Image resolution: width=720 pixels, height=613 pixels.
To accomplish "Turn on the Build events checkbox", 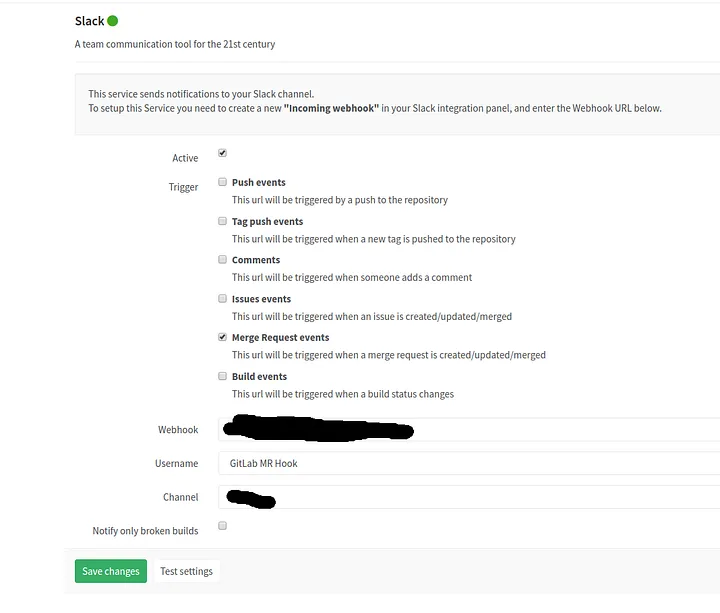I will (222, 376).
